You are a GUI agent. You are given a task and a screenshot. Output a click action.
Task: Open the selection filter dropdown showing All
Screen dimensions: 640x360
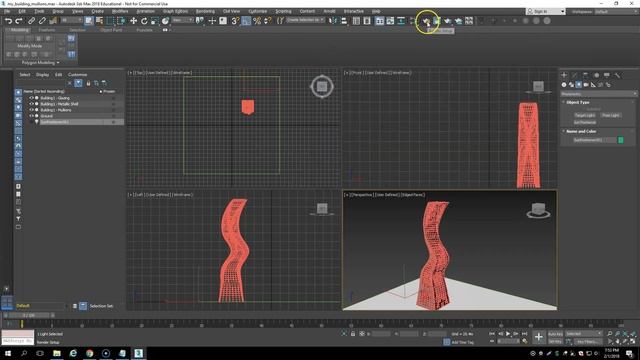click(x=71, y=20)
